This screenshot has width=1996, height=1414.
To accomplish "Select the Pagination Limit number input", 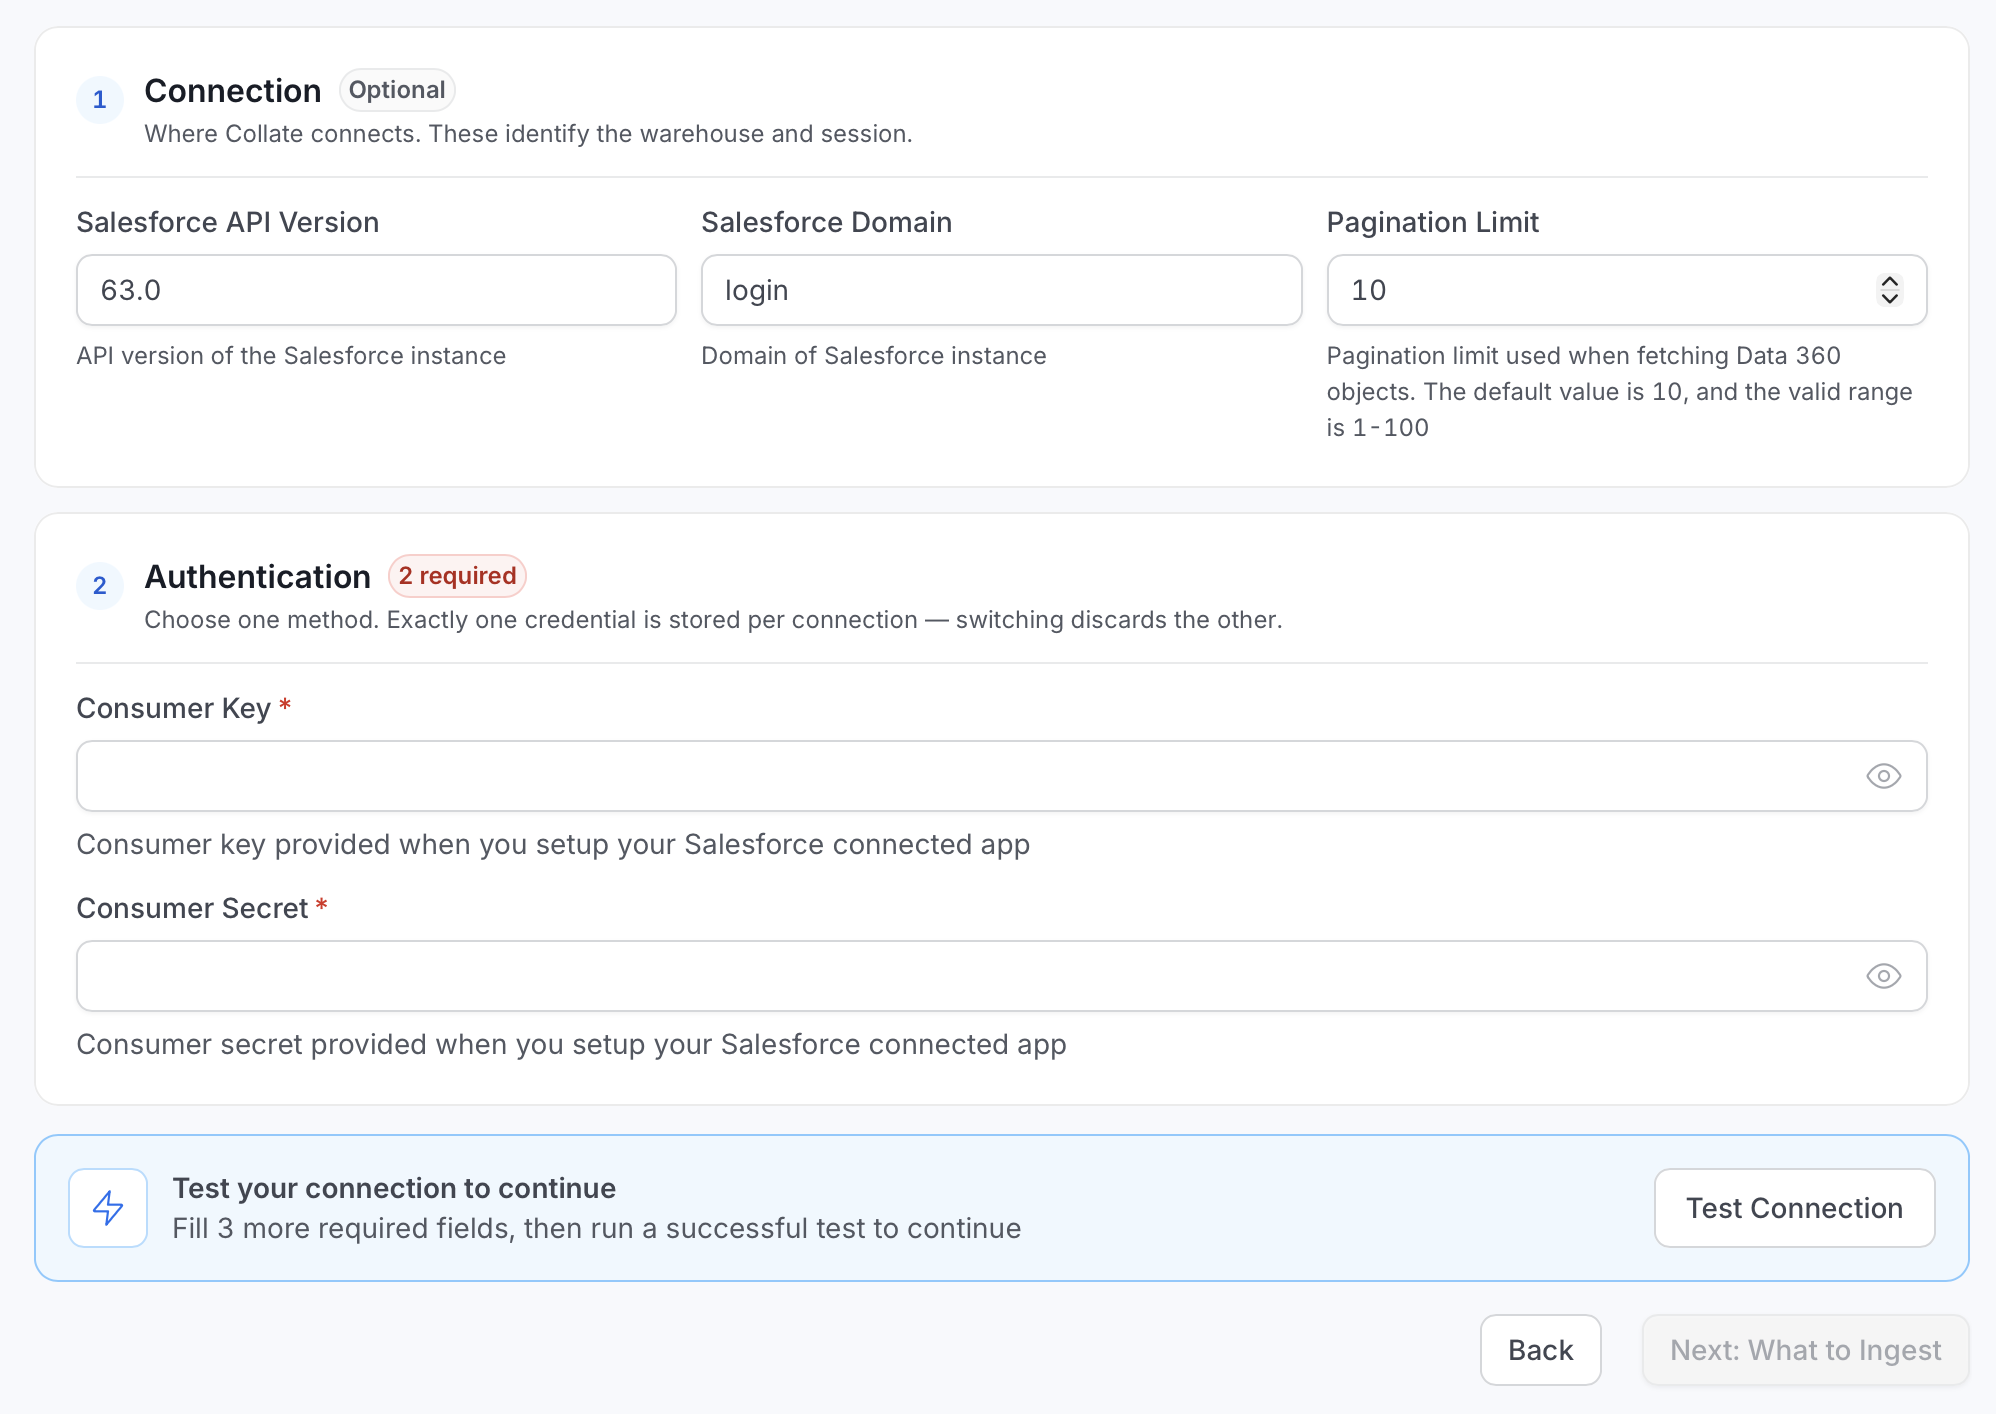I will click(1626, 290).
